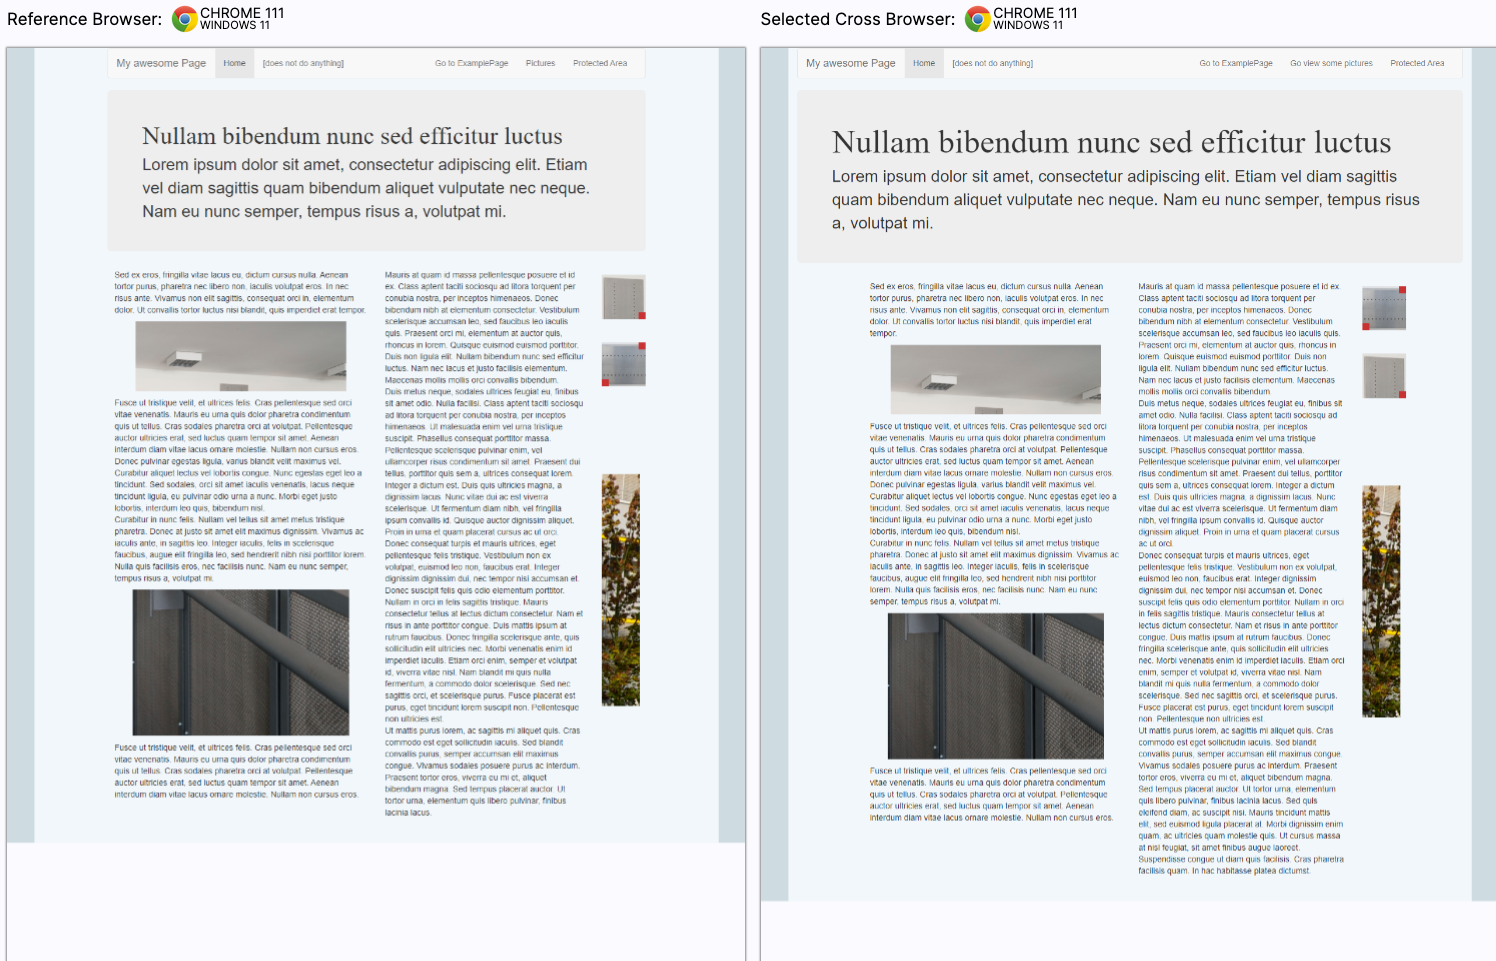Click top small grey thumbnail in reference page
This screenshot has height=961, width=1496.
click(623, 298)
